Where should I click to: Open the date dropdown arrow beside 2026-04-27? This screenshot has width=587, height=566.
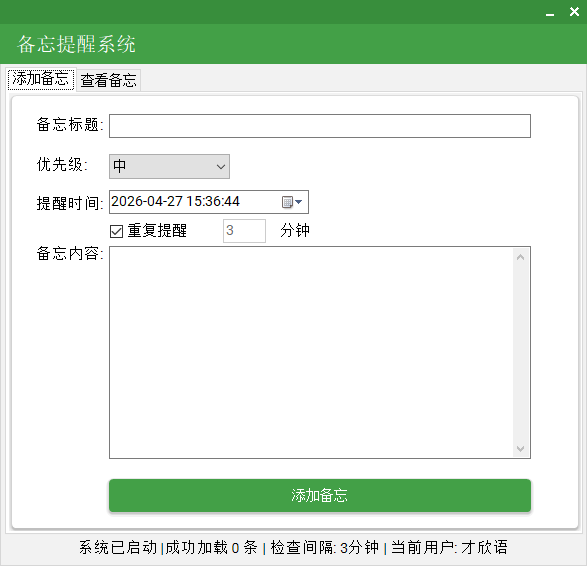[299, 202]
